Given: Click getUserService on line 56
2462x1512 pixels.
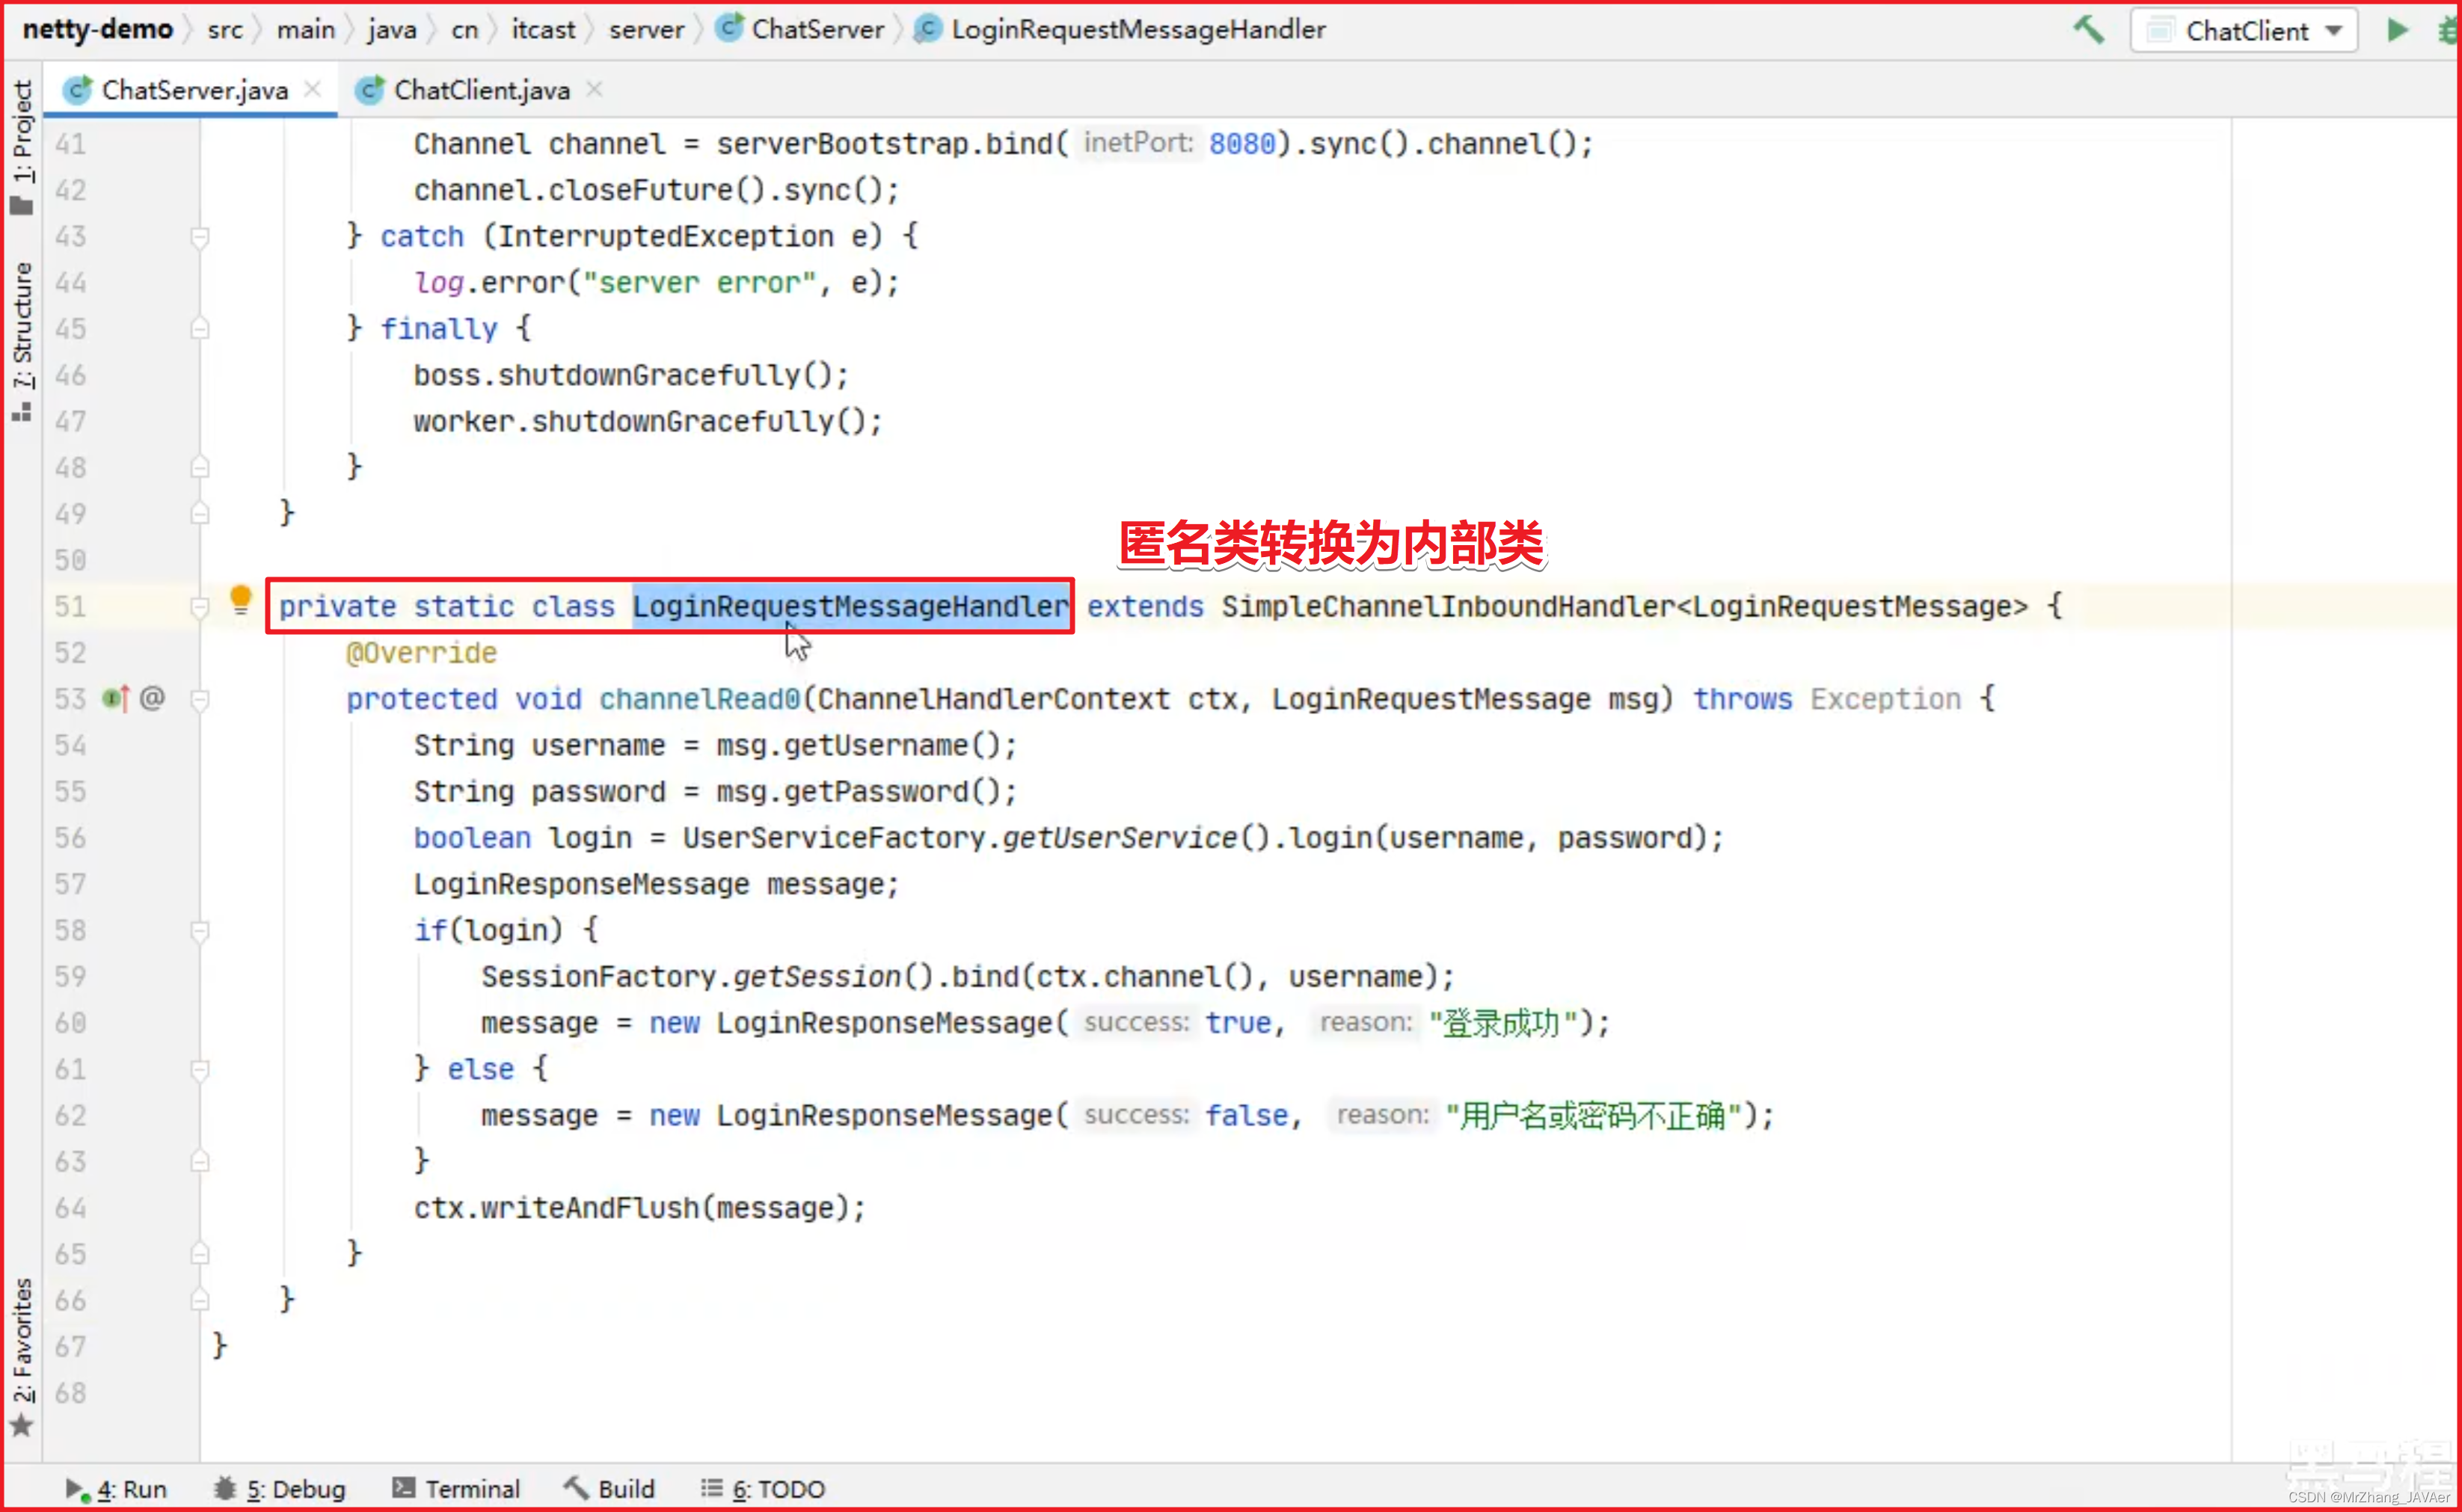Looking at the screenshot, I should pos(1120,838).
